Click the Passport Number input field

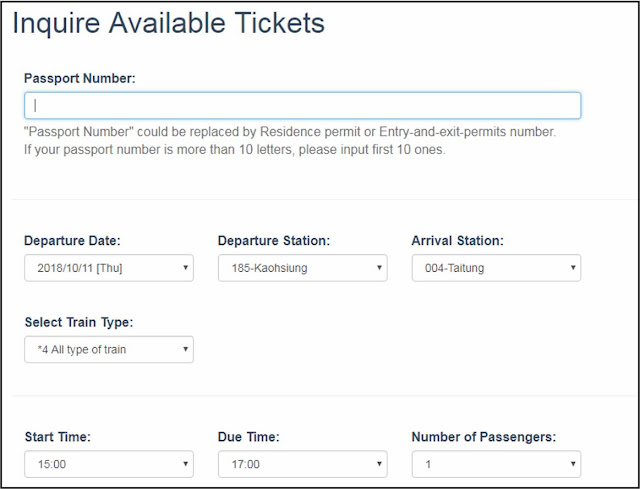coord(302,106)
